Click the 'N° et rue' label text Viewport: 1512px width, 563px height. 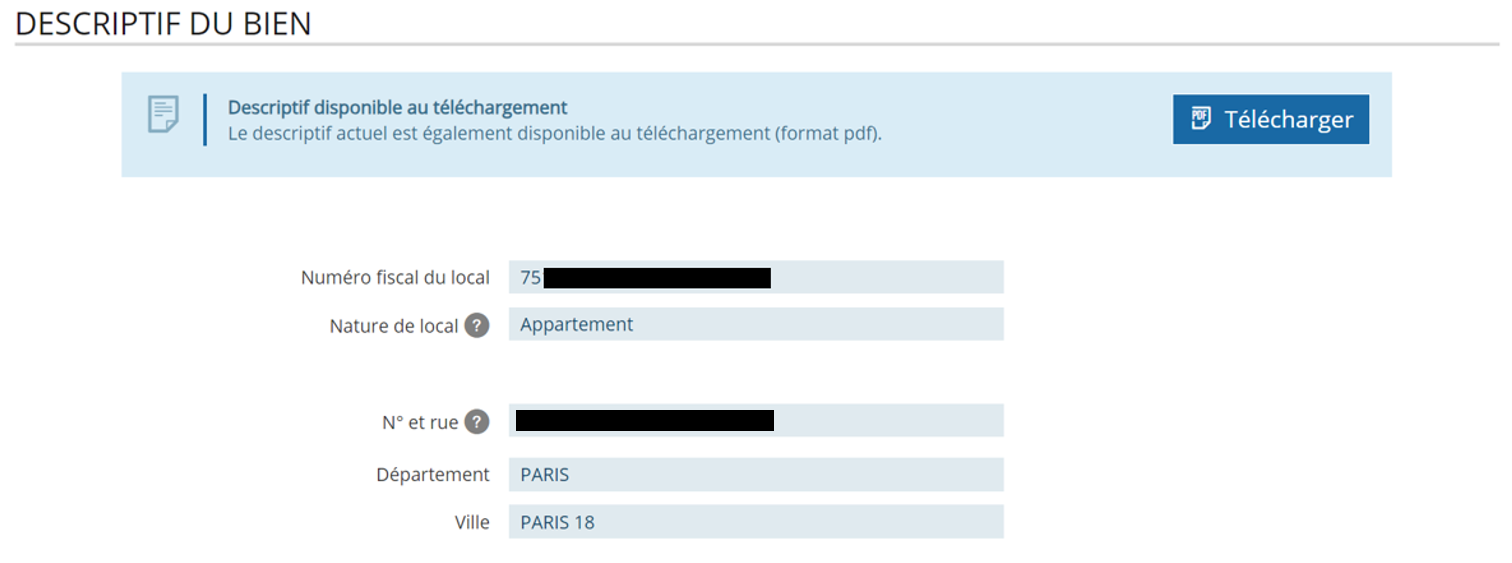[420, 423]
